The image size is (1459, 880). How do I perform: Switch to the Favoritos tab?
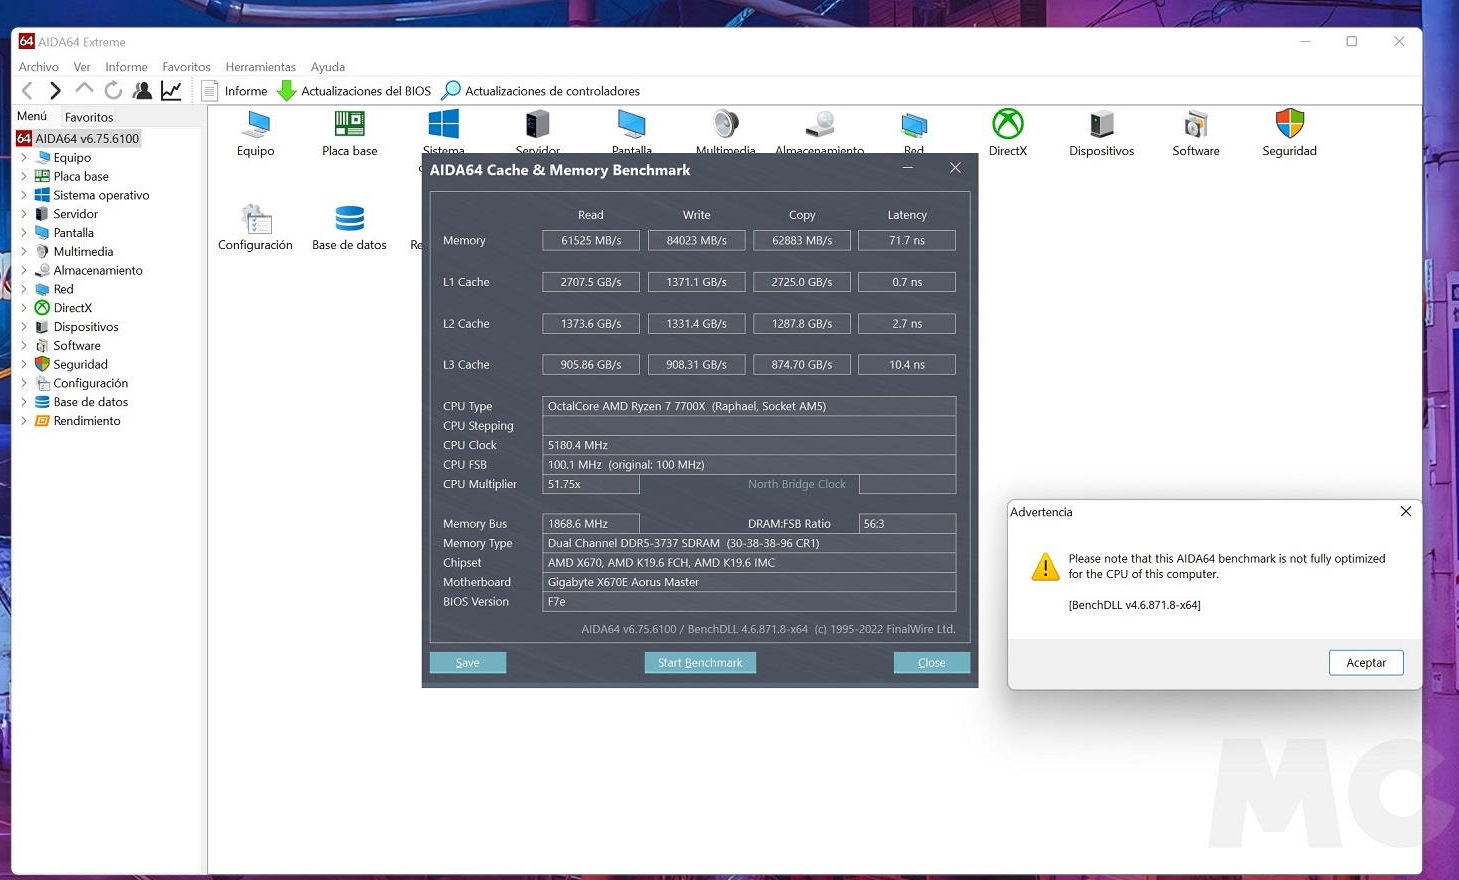[x=89, y=117]
